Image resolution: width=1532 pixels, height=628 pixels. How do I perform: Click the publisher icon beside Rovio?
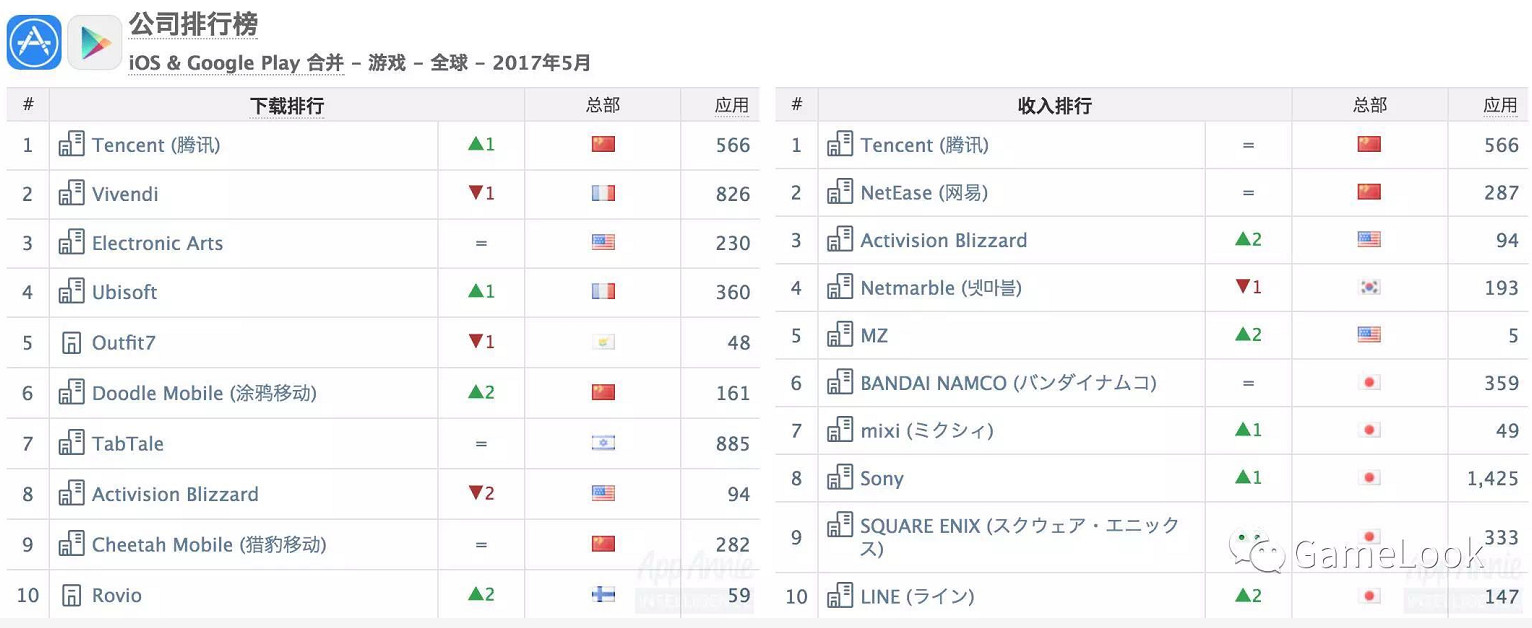click(71, 595)
